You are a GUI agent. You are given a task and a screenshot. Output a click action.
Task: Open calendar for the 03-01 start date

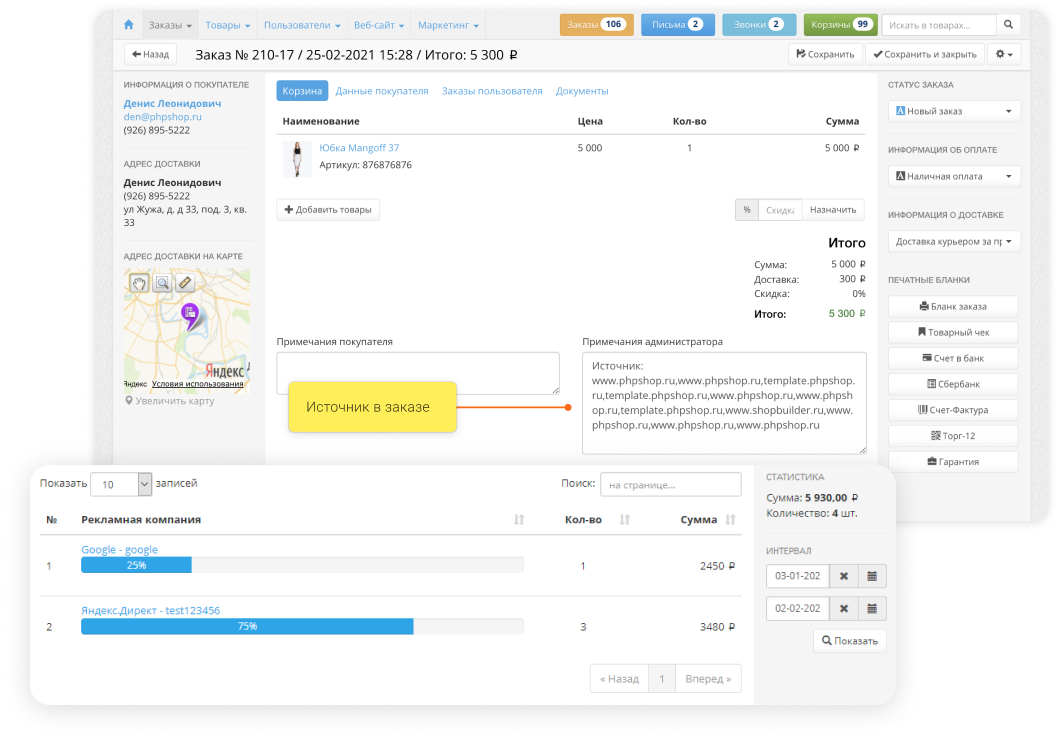(x=872, y=576)
